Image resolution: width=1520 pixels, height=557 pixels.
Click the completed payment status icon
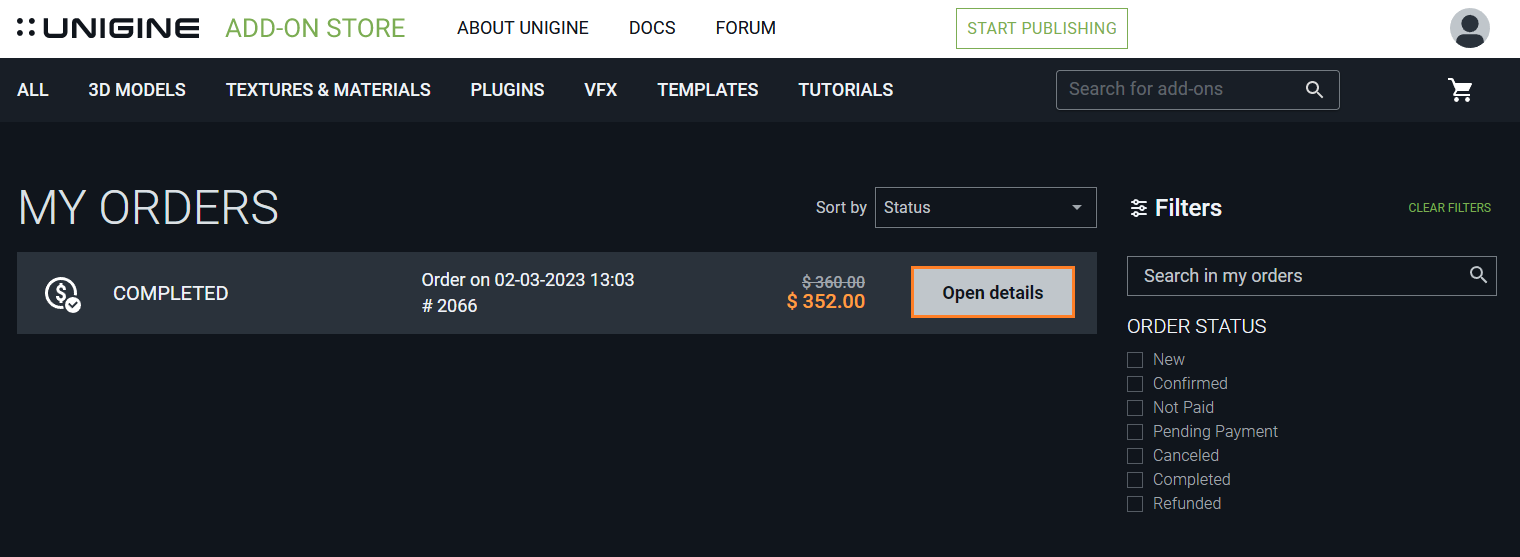coord(63,294)
